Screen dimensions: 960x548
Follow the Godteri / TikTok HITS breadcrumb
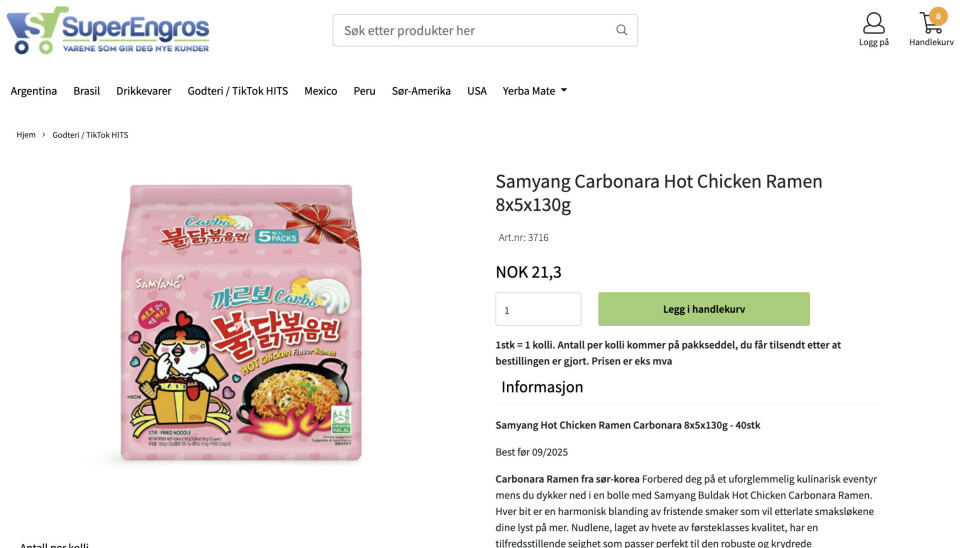pos(90,135)
